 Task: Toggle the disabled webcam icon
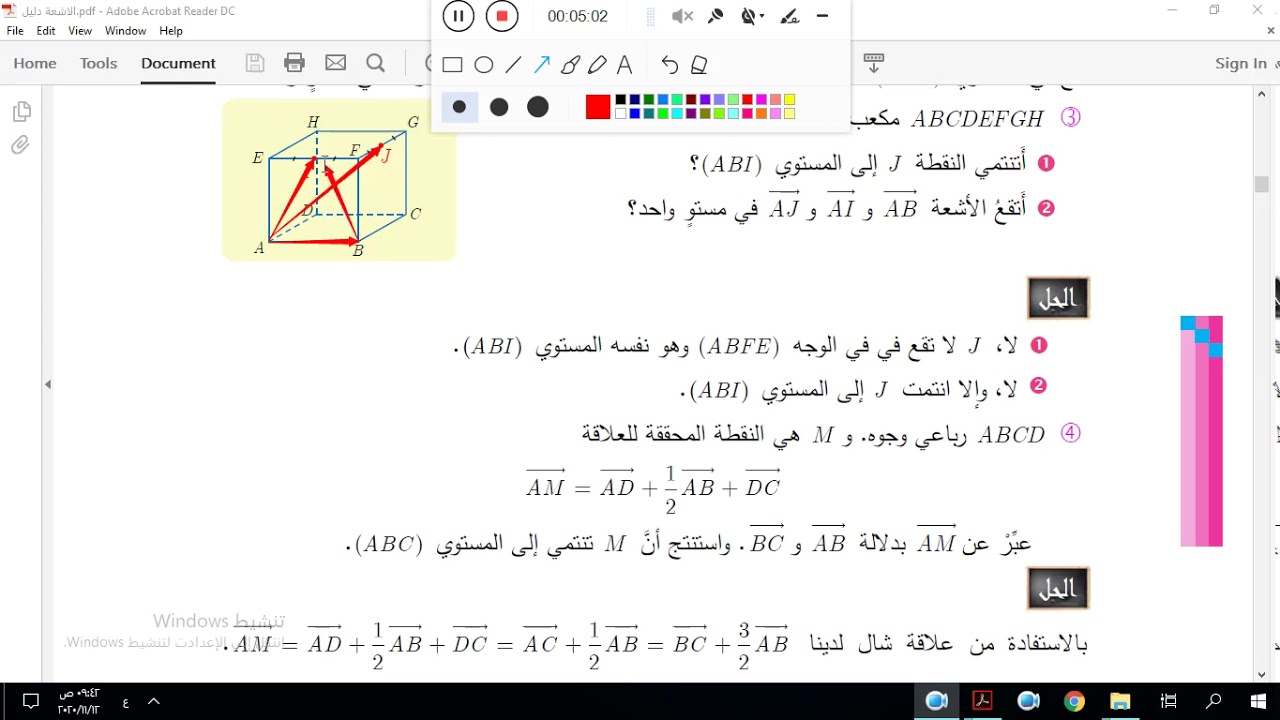click(x=748, y=16)
